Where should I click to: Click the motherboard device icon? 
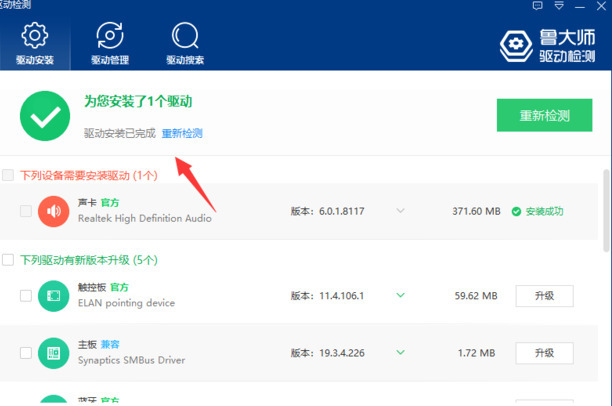click(x=53, y=353)
